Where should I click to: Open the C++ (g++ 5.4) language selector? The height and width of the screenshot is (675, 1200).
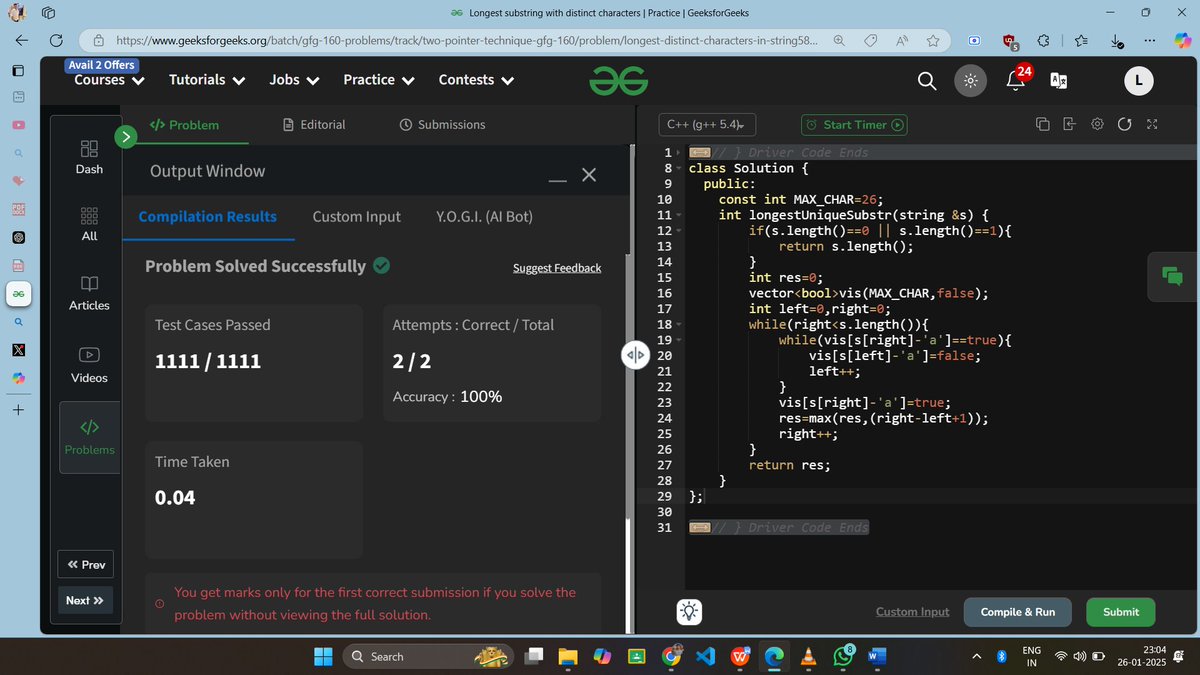coord(707,125)
